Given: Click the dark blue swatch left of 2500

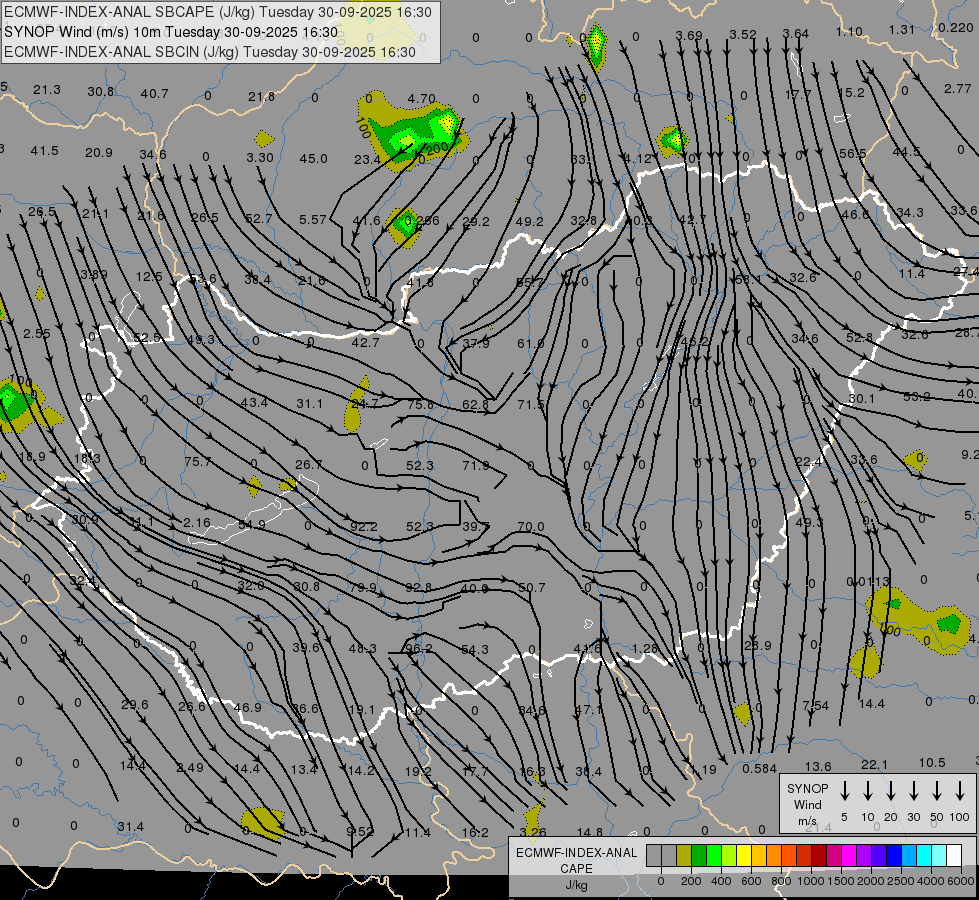Looking at the screenshot, I should tap(894, 855).
